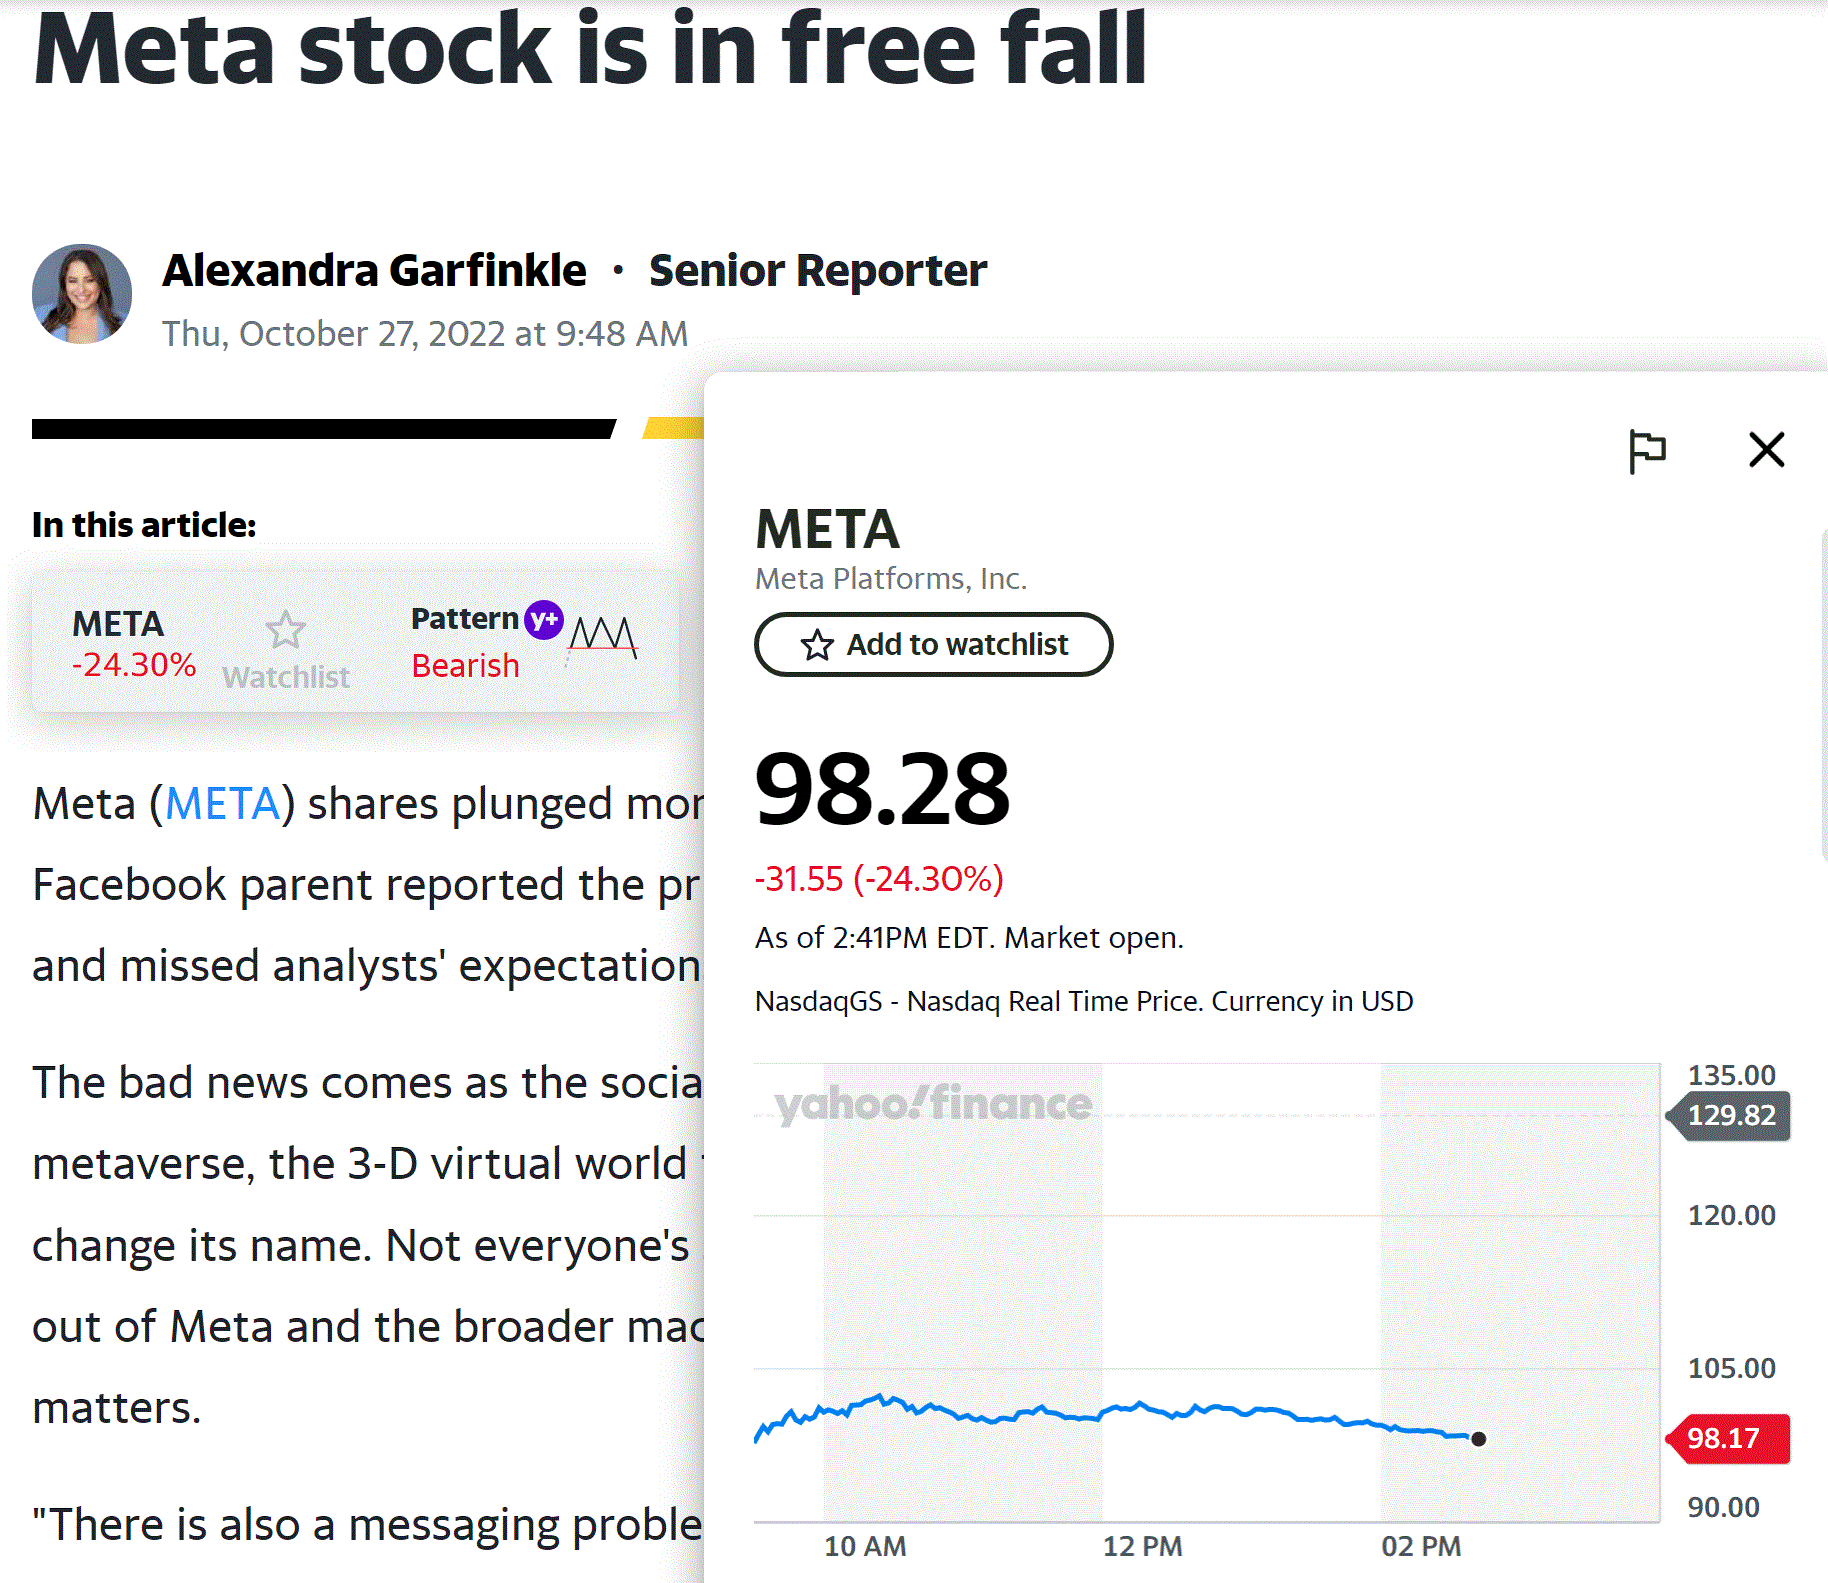Click the star inside Add to watchlist
This screenshot has height=1583, width=1828.
(817, 645)
